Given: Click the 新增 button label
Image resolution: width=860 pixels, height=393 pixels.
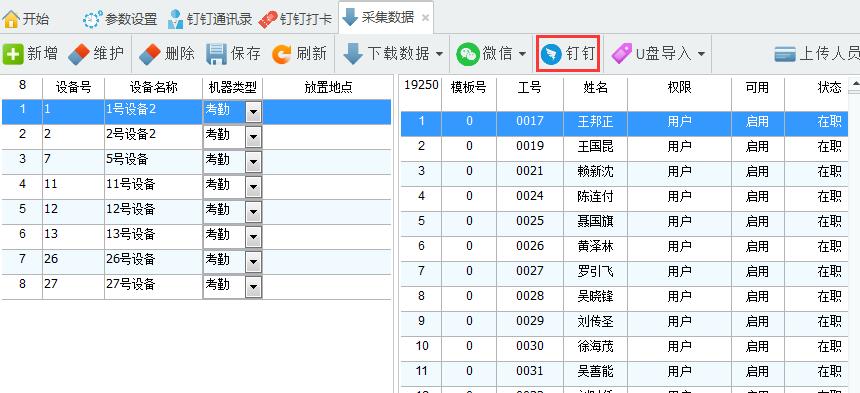Looking at the screenshot, I should click(x=42, y=54).
